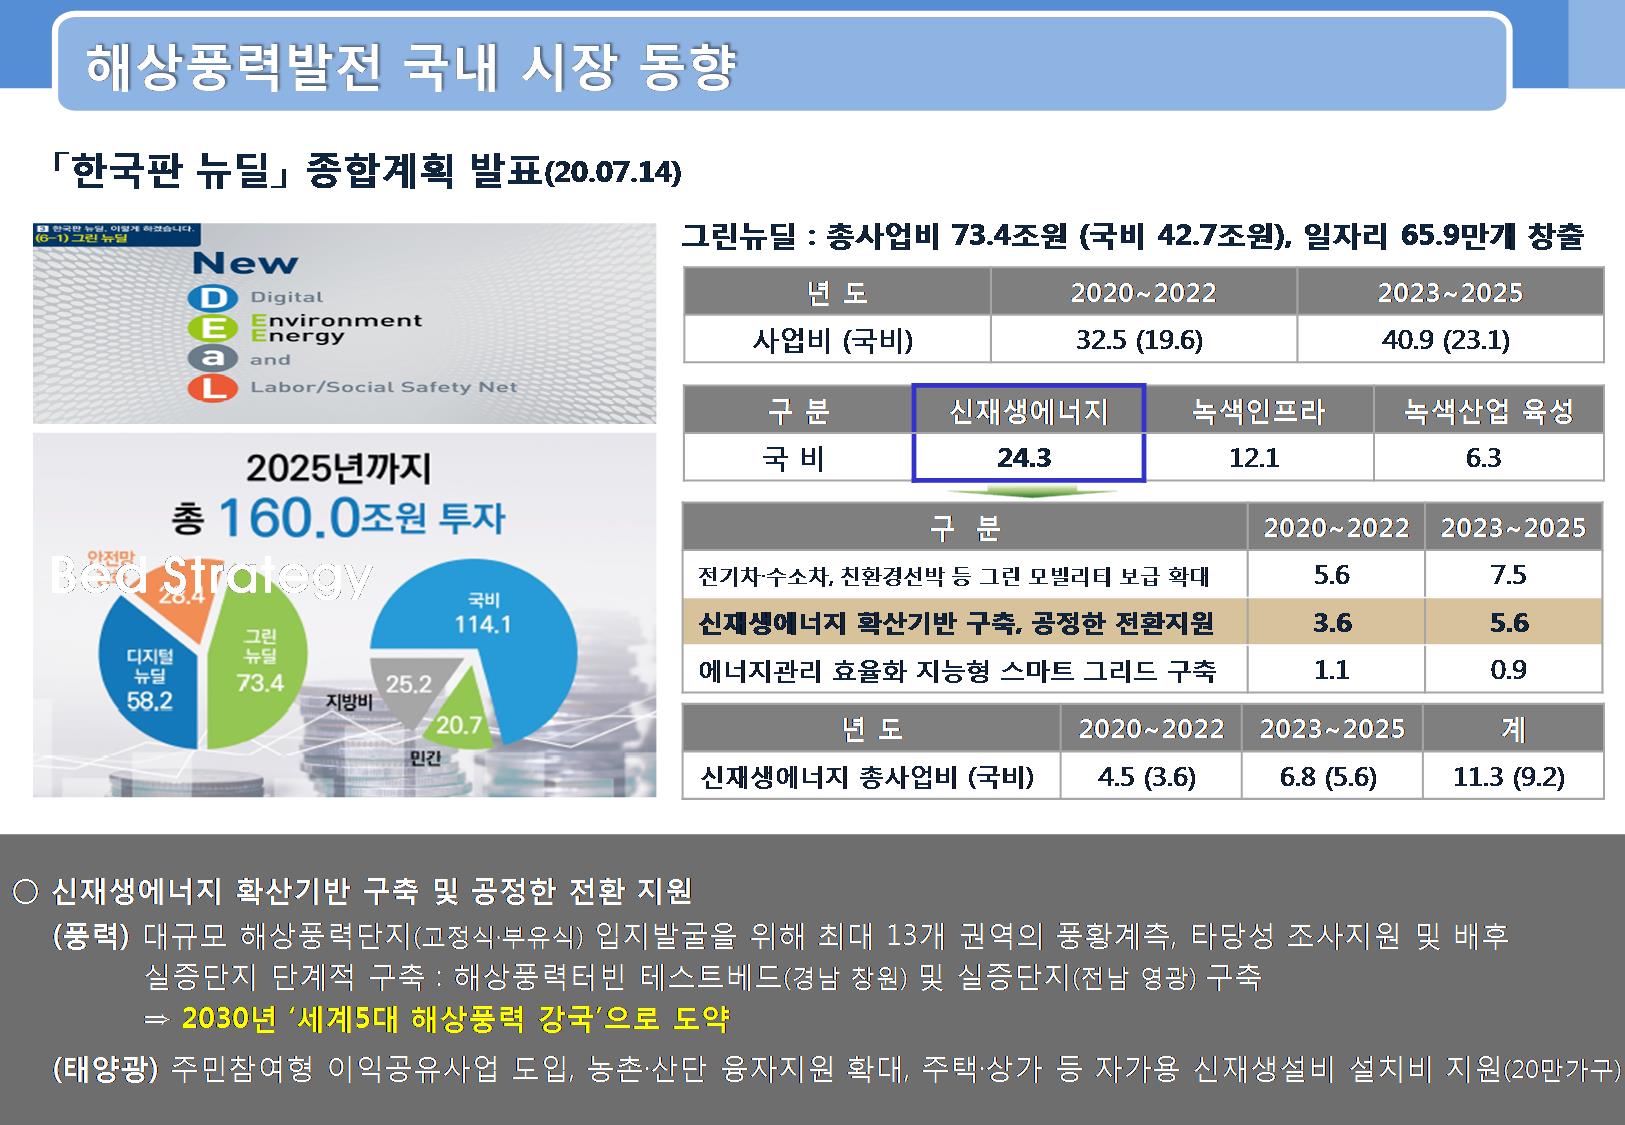Select the slide title 해상풍력발전 국내 시장 동향
The height and width of the screenshot is (1125, 1625).
click(x=411, y=67)
